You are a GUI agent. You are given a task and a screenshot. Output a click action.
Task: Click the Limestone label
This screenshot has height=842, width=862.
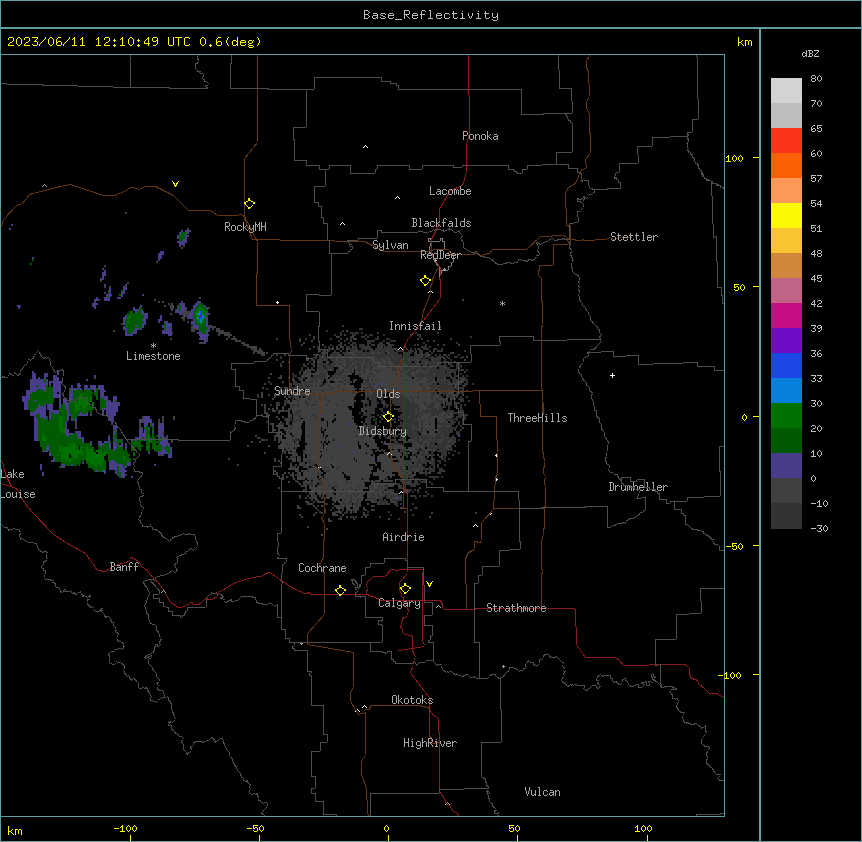click(153, 356)
